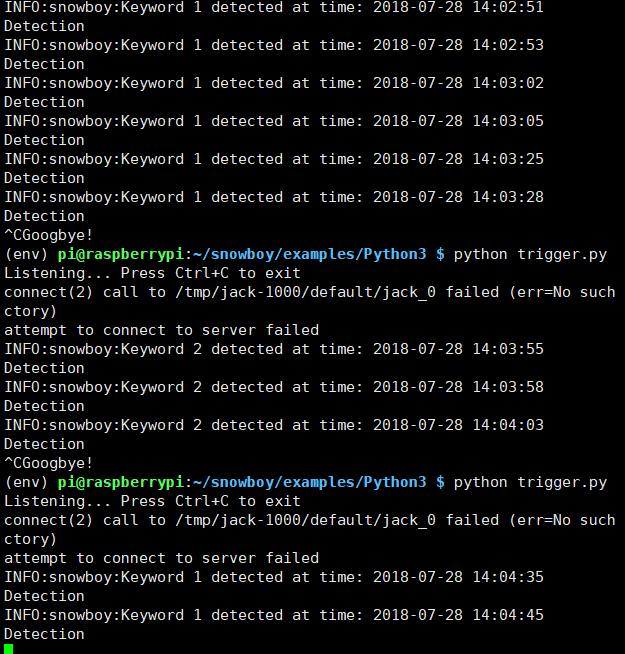This screenshot has height=654, width=625.
Task: Select the log line timestamped 14:03:25
Action: tap(274, 159)
